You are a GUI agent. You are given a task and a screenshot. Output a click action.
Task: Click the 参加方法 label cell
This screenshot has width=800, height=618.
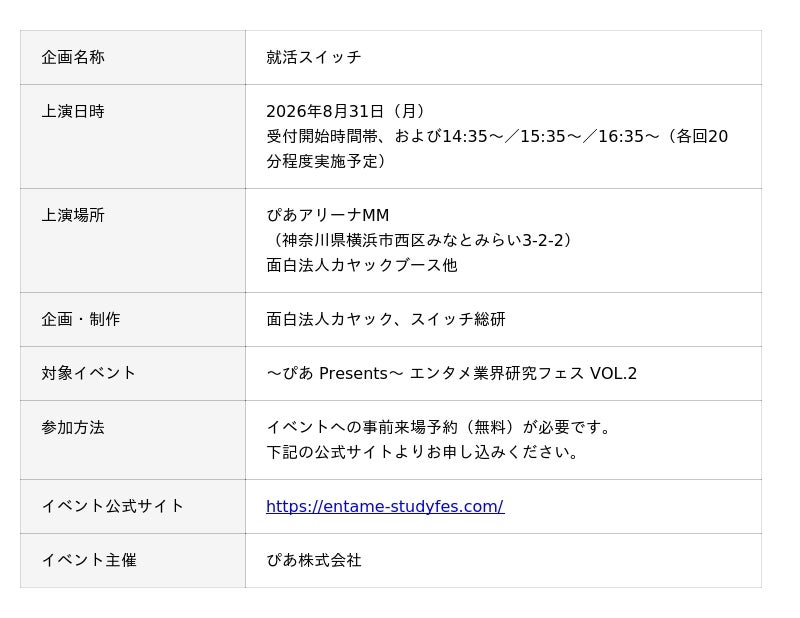point(133,440)
